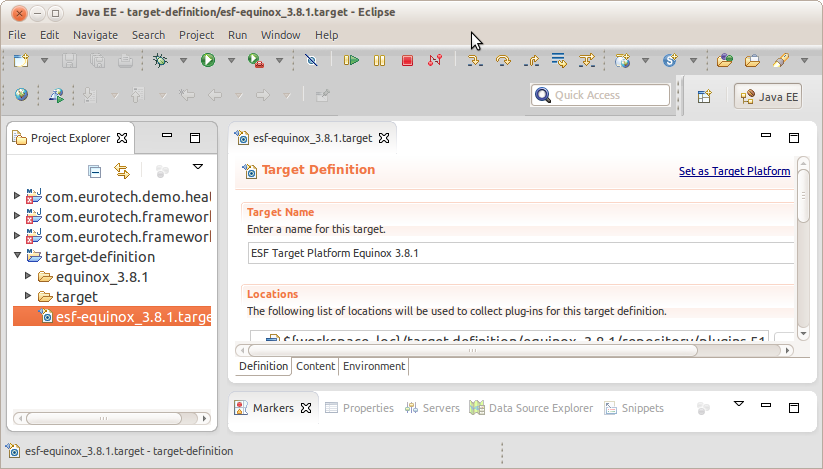
Task: Open dropdown arrow next to New icon
Action: coord(45,61)
